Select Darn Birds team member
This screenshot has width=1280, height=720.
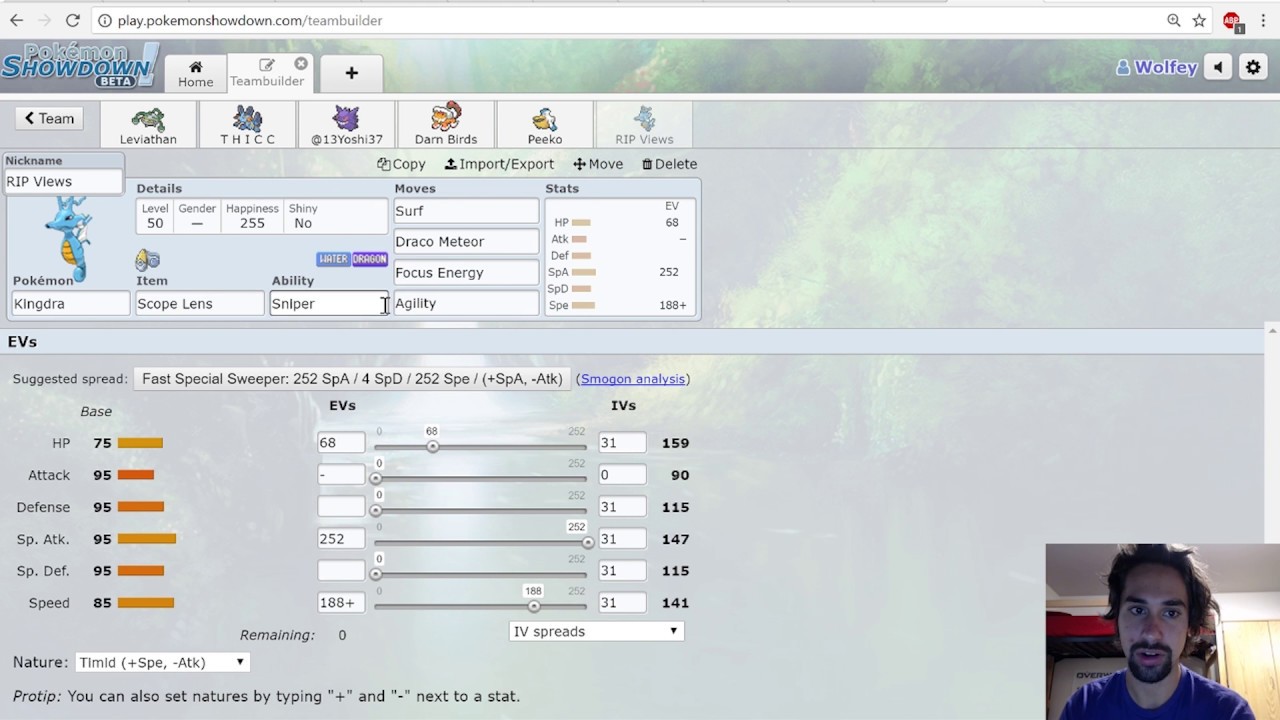[x=445, y=125]
